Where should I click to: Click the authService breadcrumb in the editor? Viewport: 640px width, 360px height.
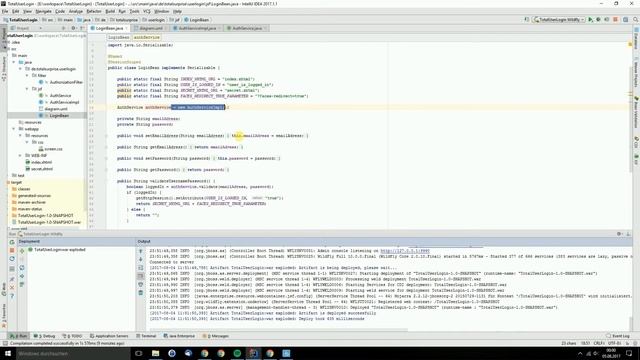point(147,37)
